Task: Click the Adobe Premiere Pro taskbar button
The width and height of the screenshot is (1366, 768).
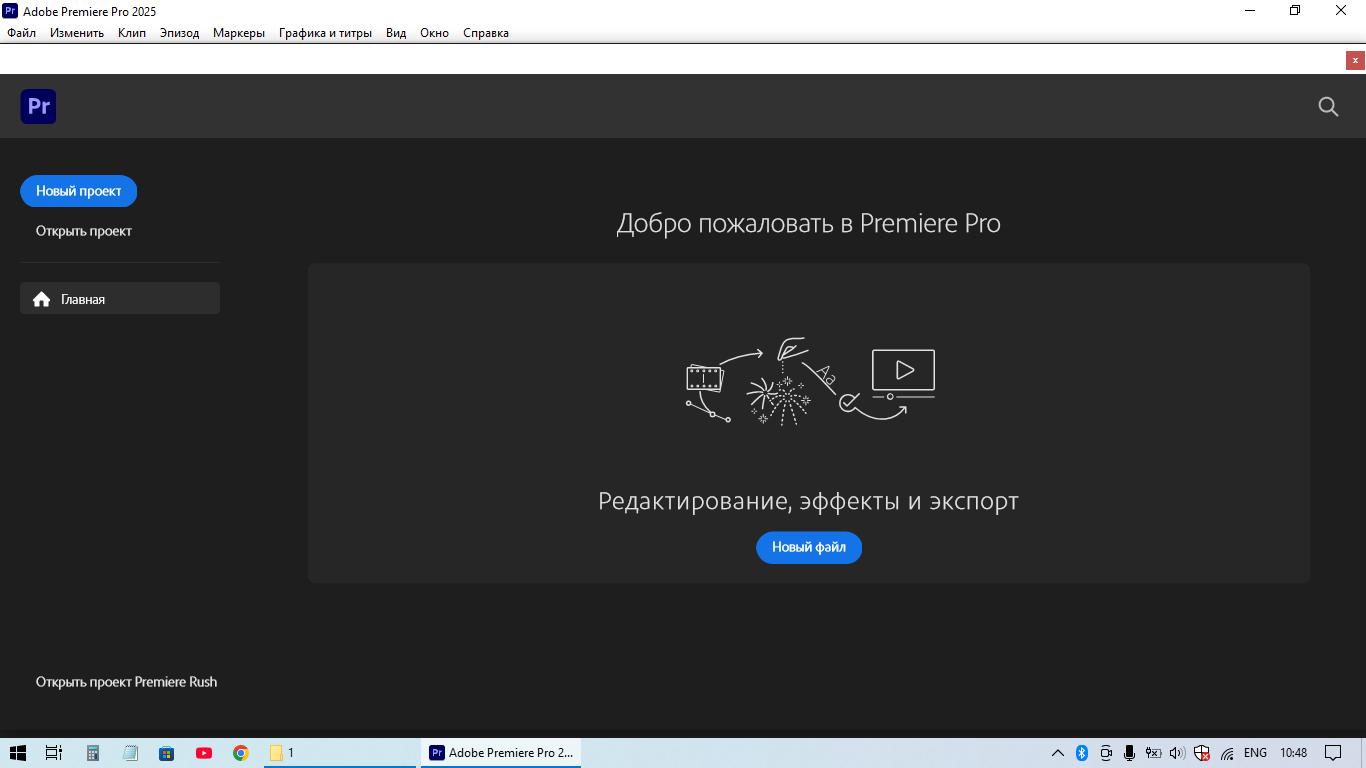Action: click(501, 753)
